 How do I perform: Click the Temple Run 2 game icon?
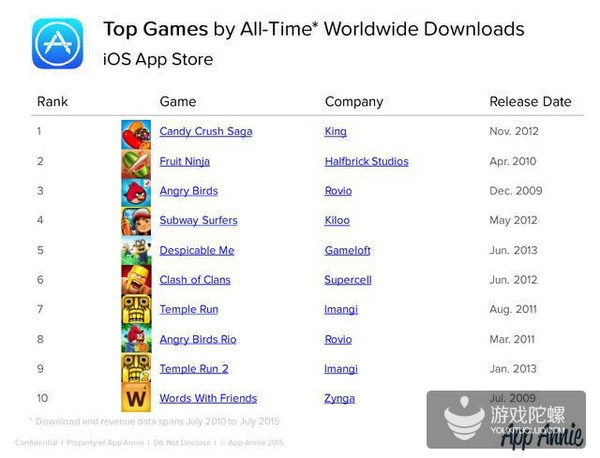pyautogui.click(x=136, y=369)
